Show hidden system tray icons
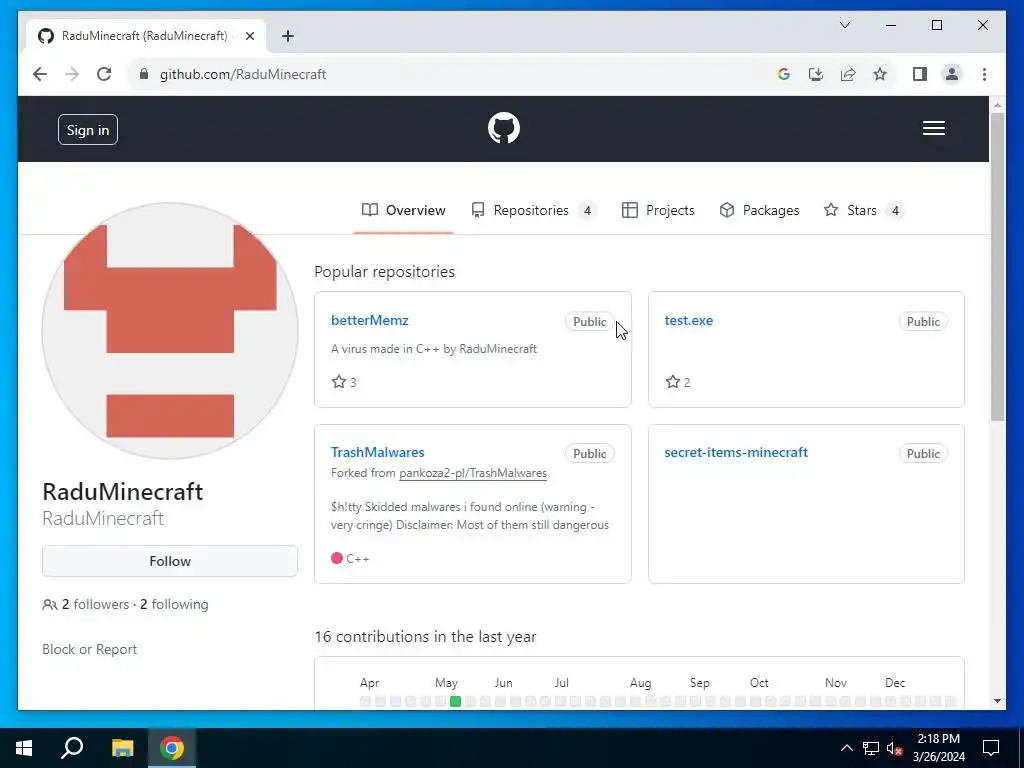1024x768 pixels. tap(846, 748)
